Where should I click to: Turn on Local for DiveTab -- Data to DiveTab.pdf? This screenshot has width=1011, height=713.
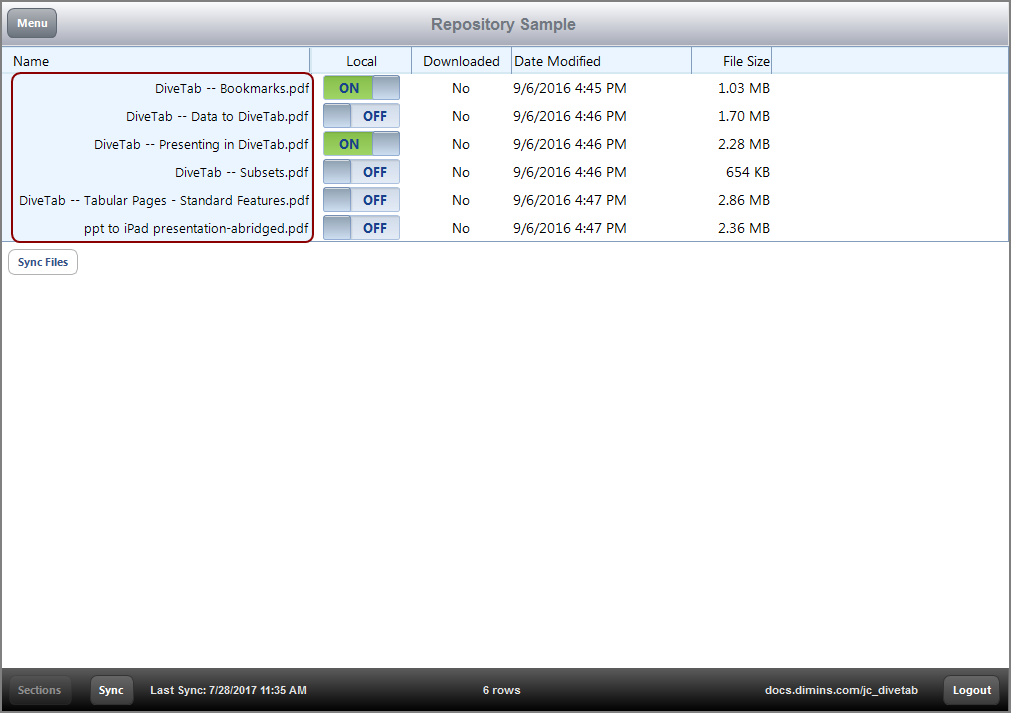tap(361, 116)
